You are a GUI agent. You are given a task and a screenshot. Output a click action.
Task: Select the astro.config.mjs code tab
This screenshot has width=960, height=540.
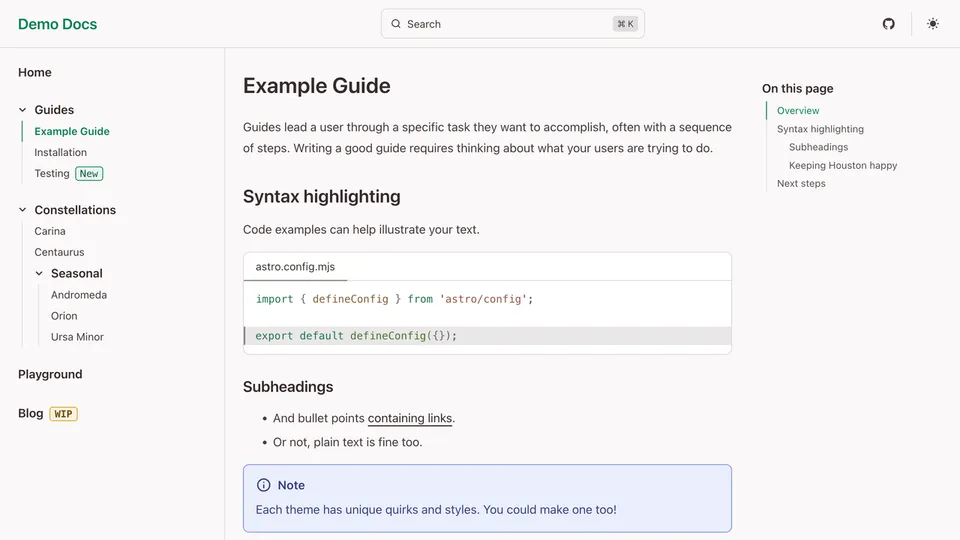click(295, 267)
